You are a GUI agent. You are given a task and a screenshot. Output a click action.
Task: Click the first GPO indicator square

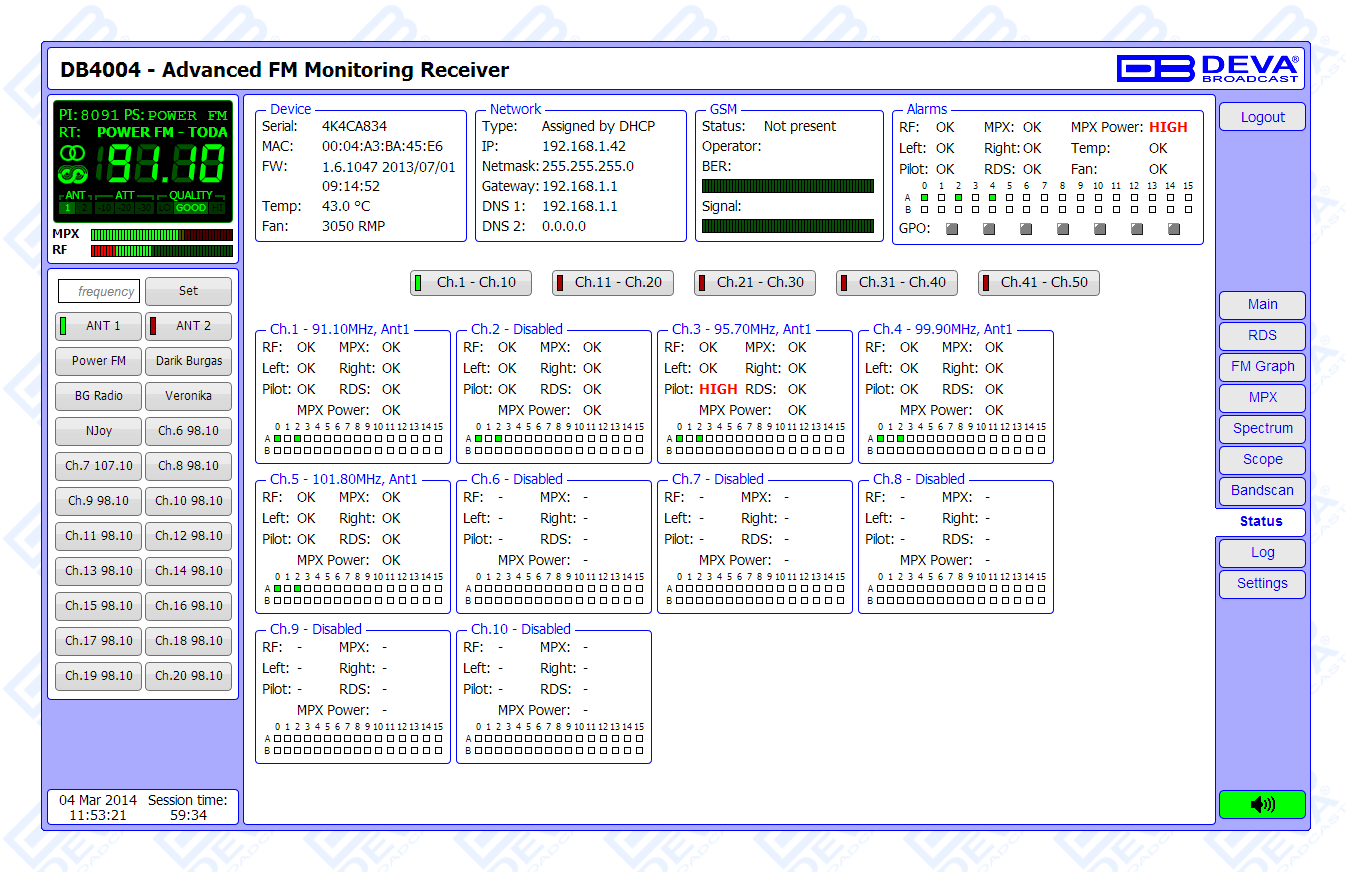[952, 229]
